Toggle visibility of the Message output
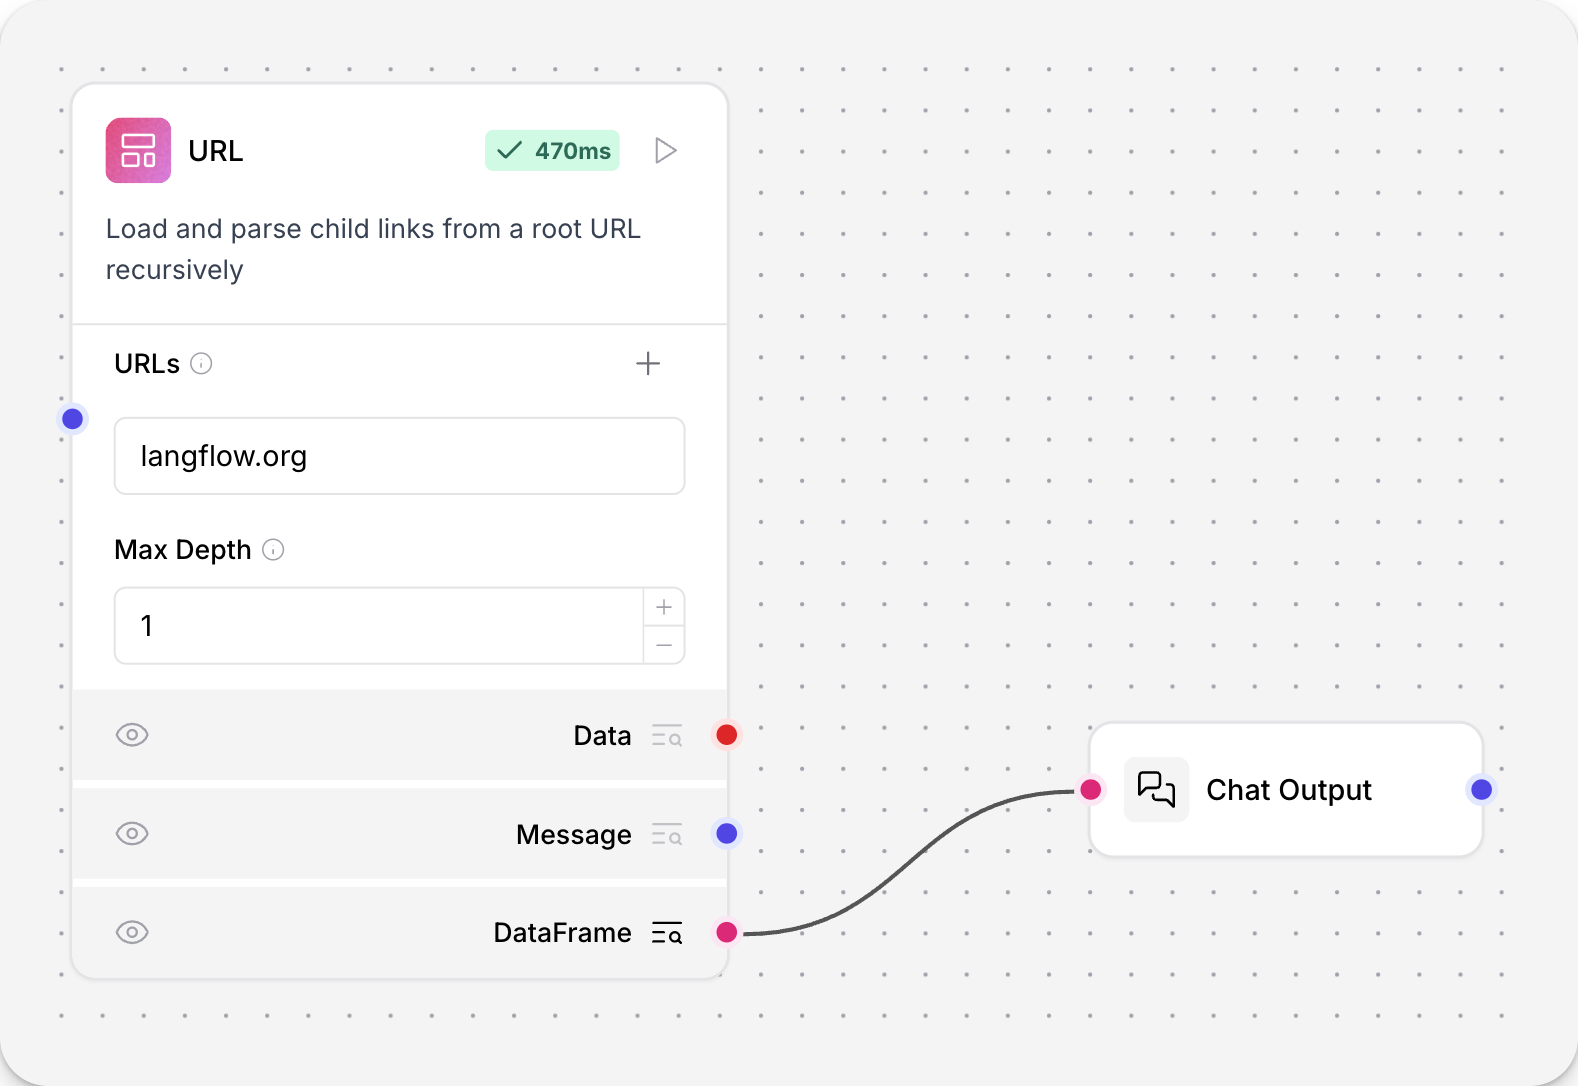The height and width of the screenshot is (1086, 1578). 132,834
